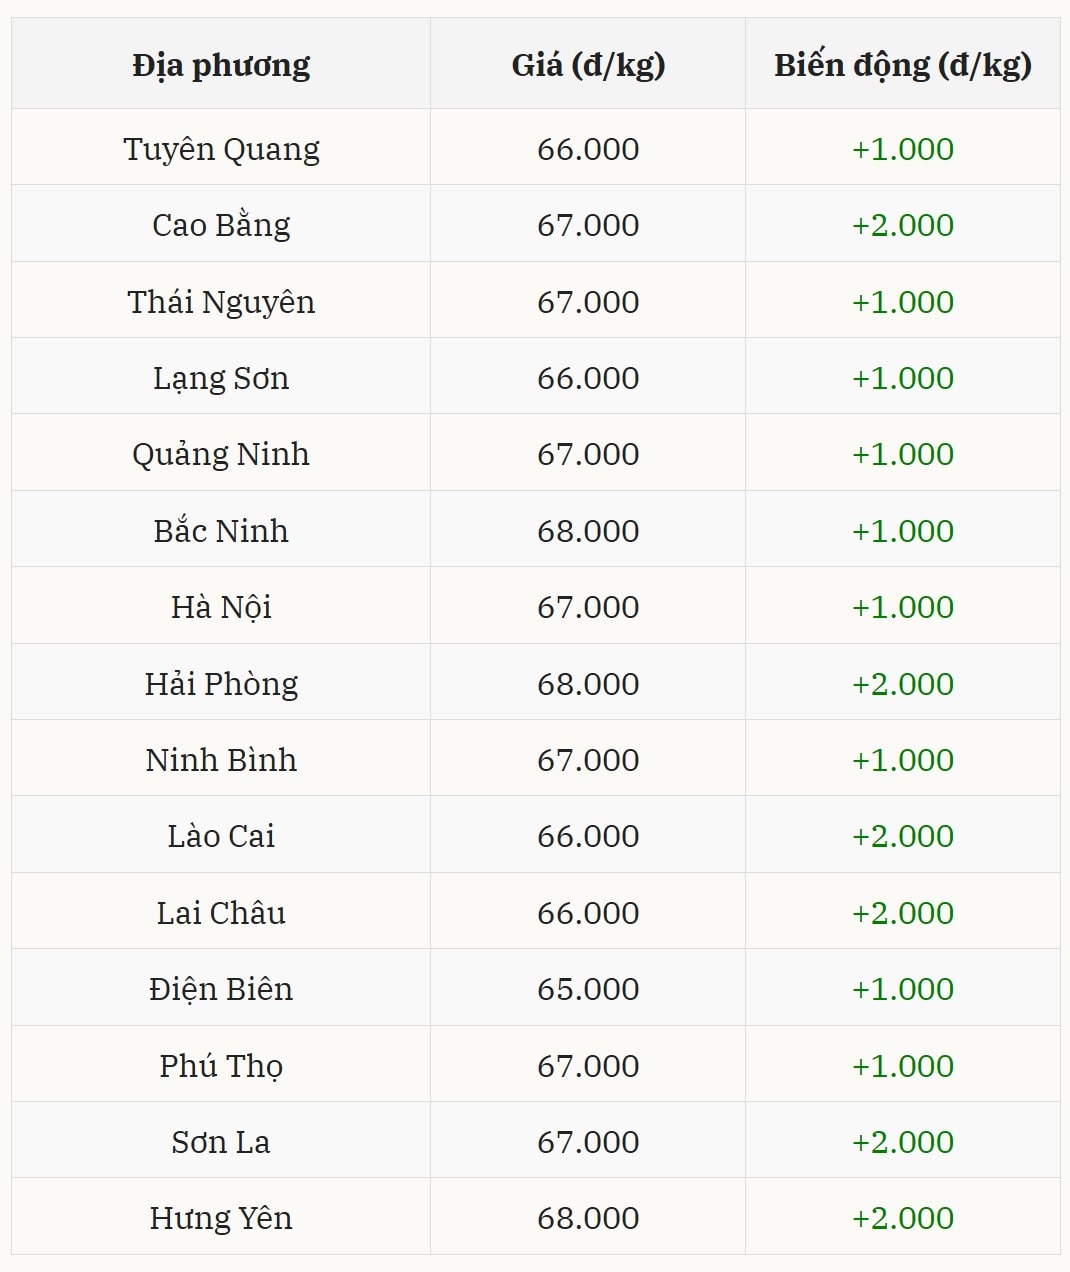Click the Sơn La row name

221,1142
